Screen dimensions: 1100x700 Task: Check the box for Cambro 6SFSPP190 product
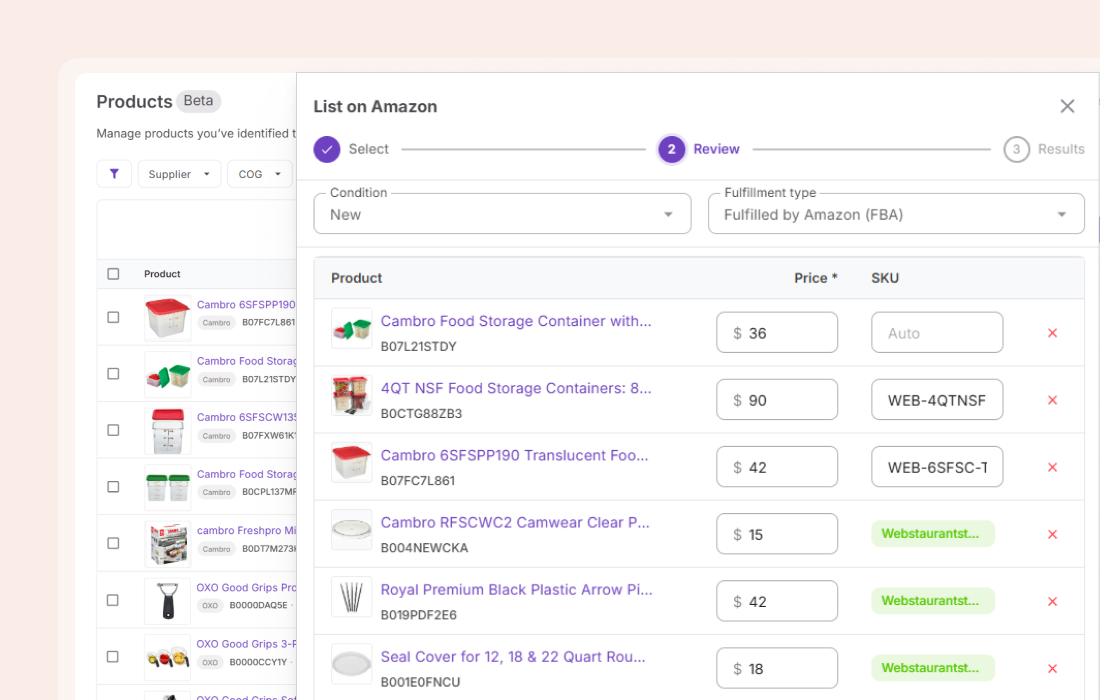click(x=113, y=317)
